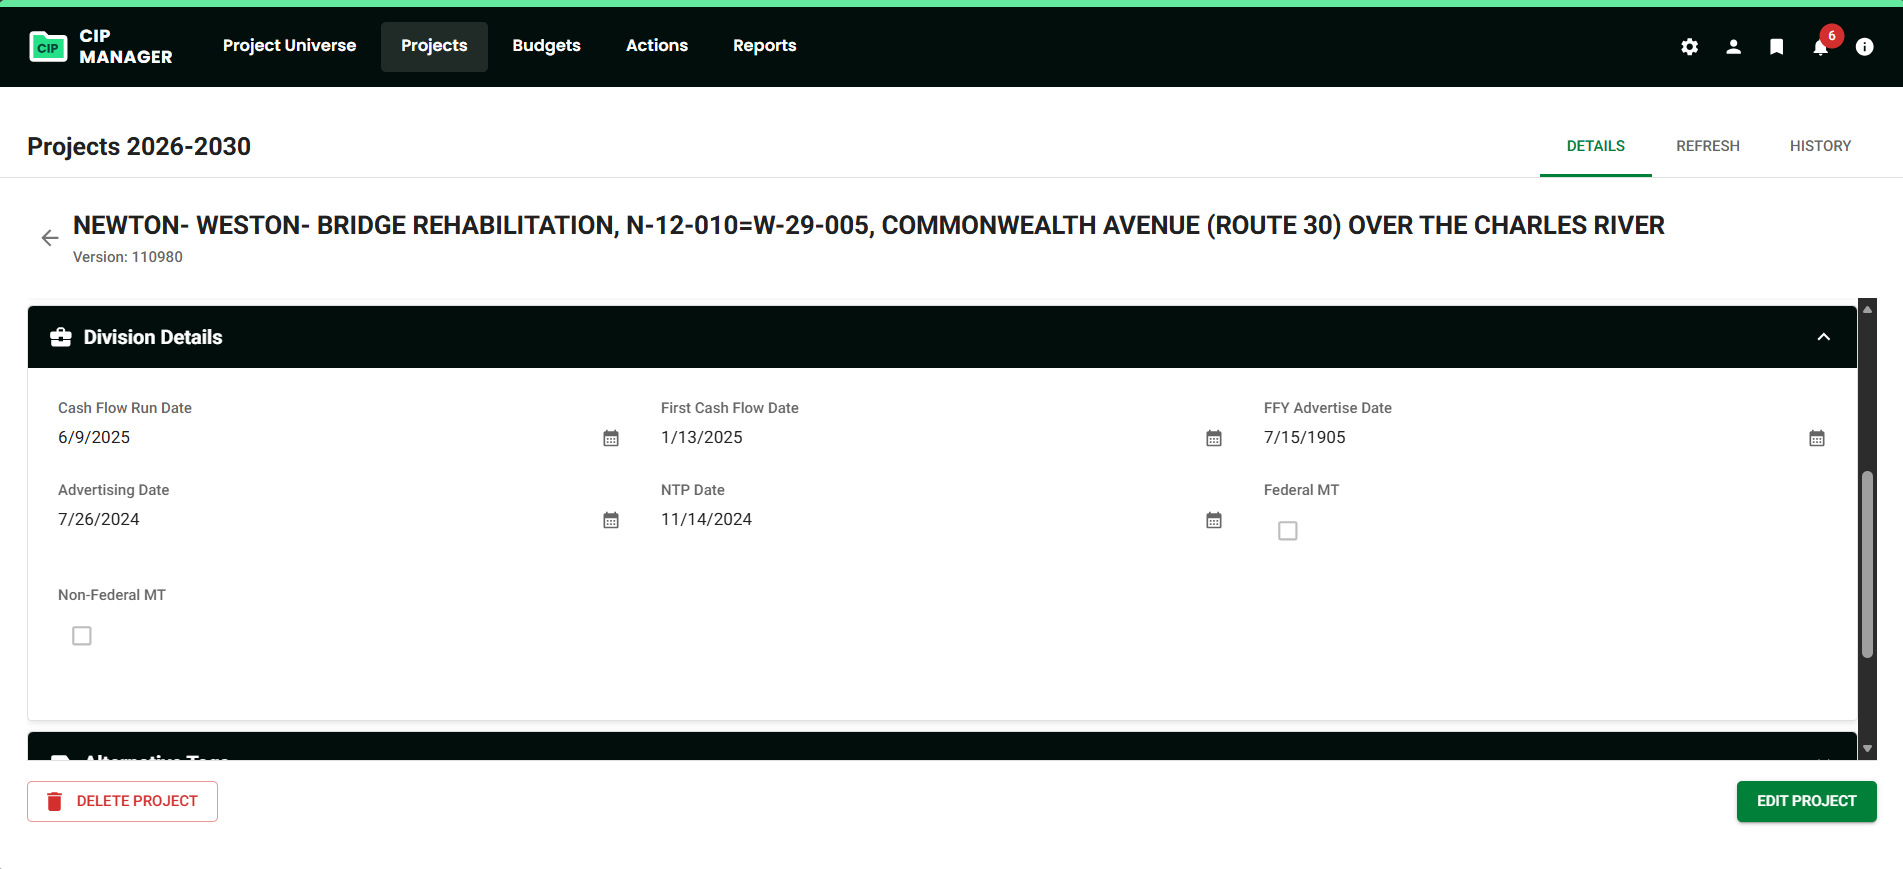Open notifications bell with 6 alerts

1821,47
